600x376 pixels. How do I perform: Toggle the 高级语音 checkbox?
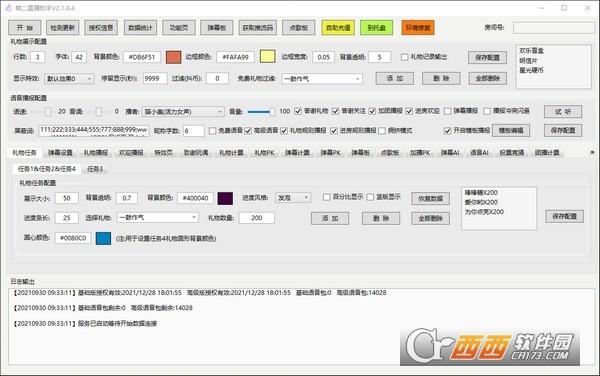pyautogui.click(x=248, y=131)
